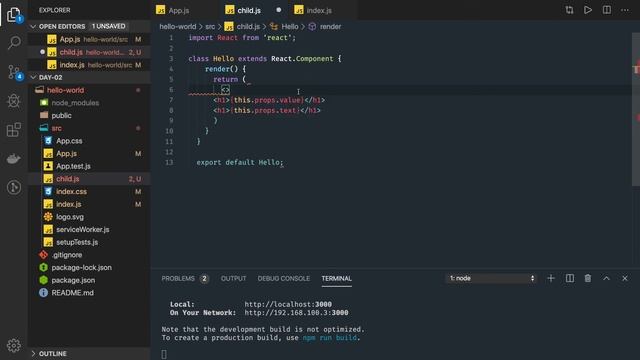Screen dimensions: 640x360
Task: Select child.js in Open Editors list
Action: (x=89, y=52)
